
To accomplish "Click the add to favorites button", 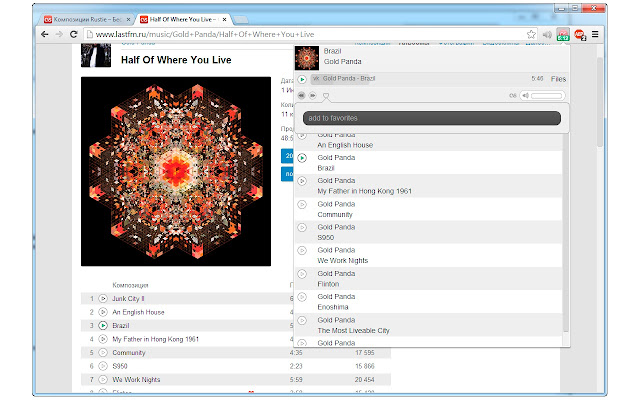I will 431,118.
